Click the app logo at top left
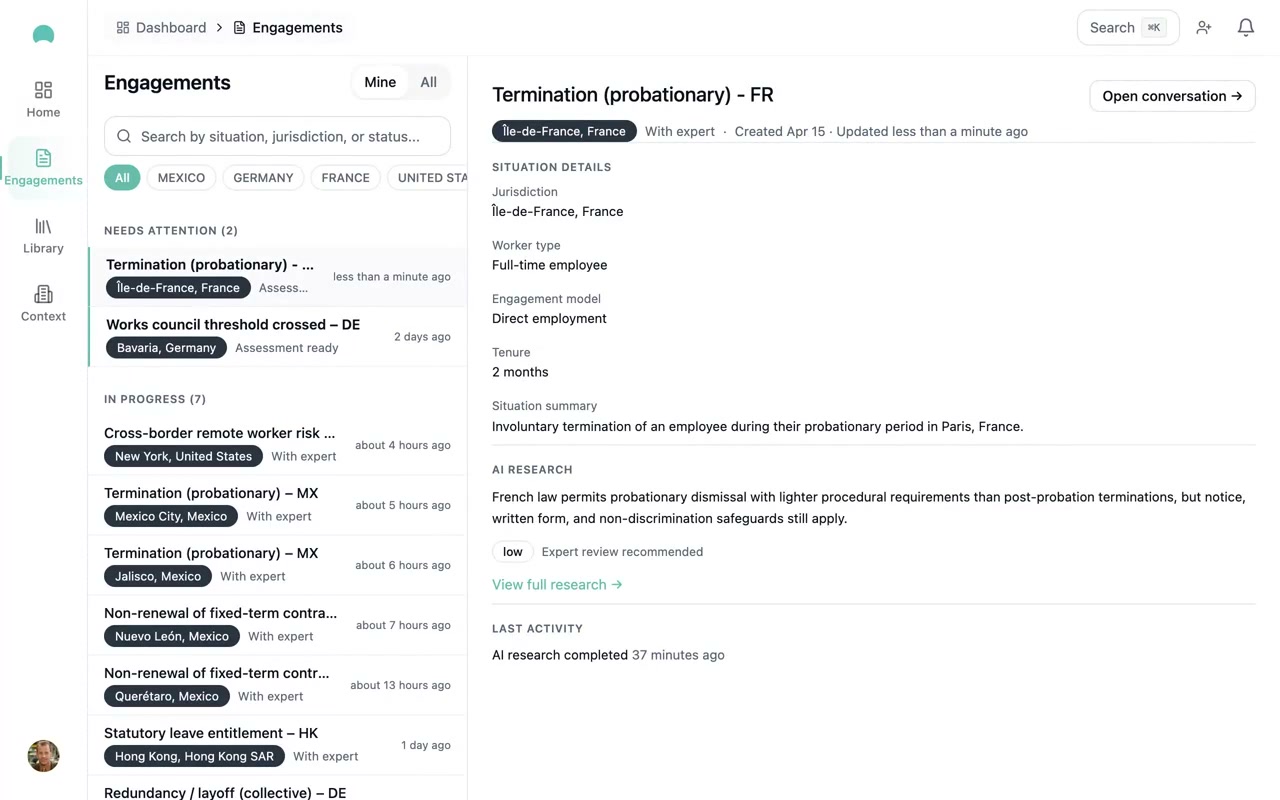 43,34
